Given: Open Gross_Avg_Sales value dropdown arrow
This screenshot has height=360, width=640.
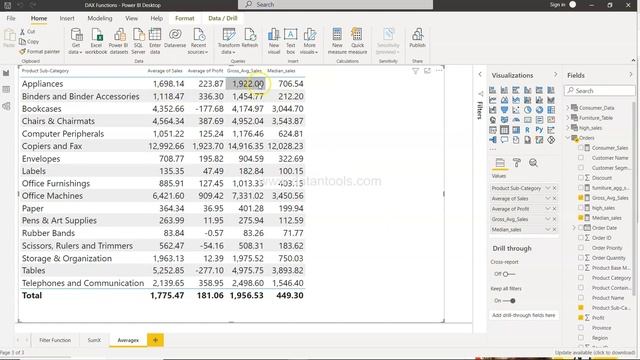Looking at the screenshot, I should pos(548,219).
